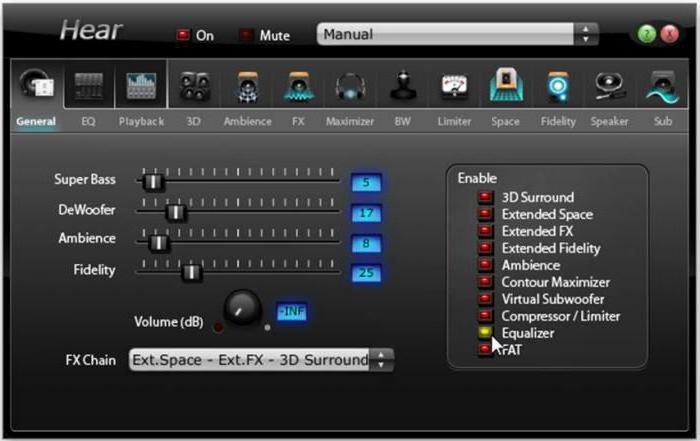The height and width of the screenshot is (441, 700).
Task: Toggle the Mute switch
Action: pyautogui.click(x=246, y=35)
